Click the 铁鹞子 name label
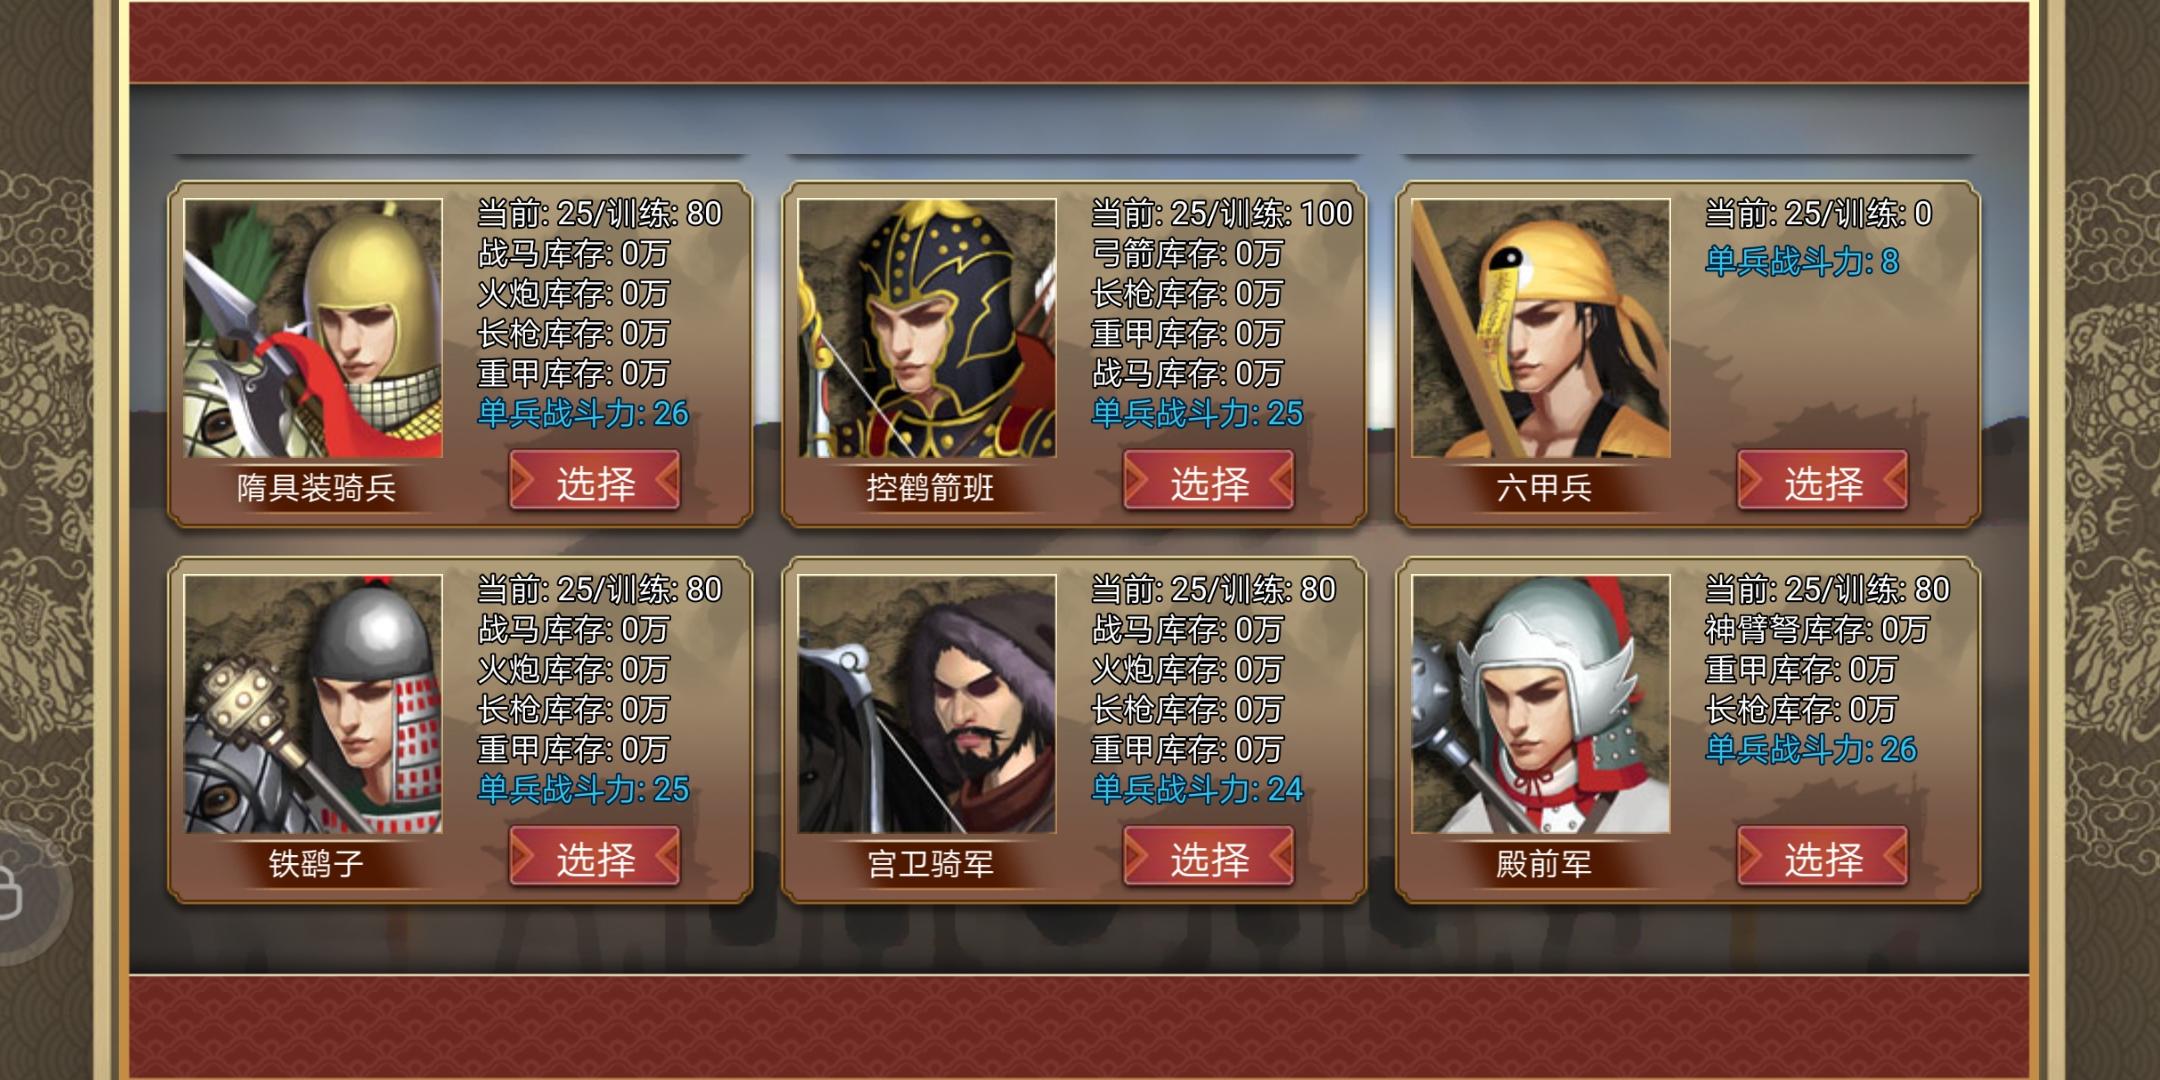 [316, 864]
